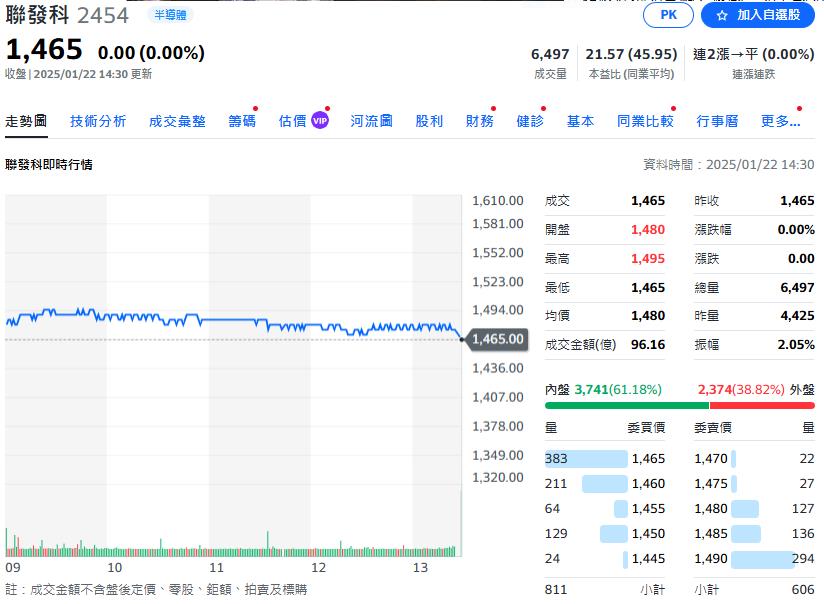Screen dimensions: 824x604
Task: Click the ask subtotal 606
Action: point(803,590)
